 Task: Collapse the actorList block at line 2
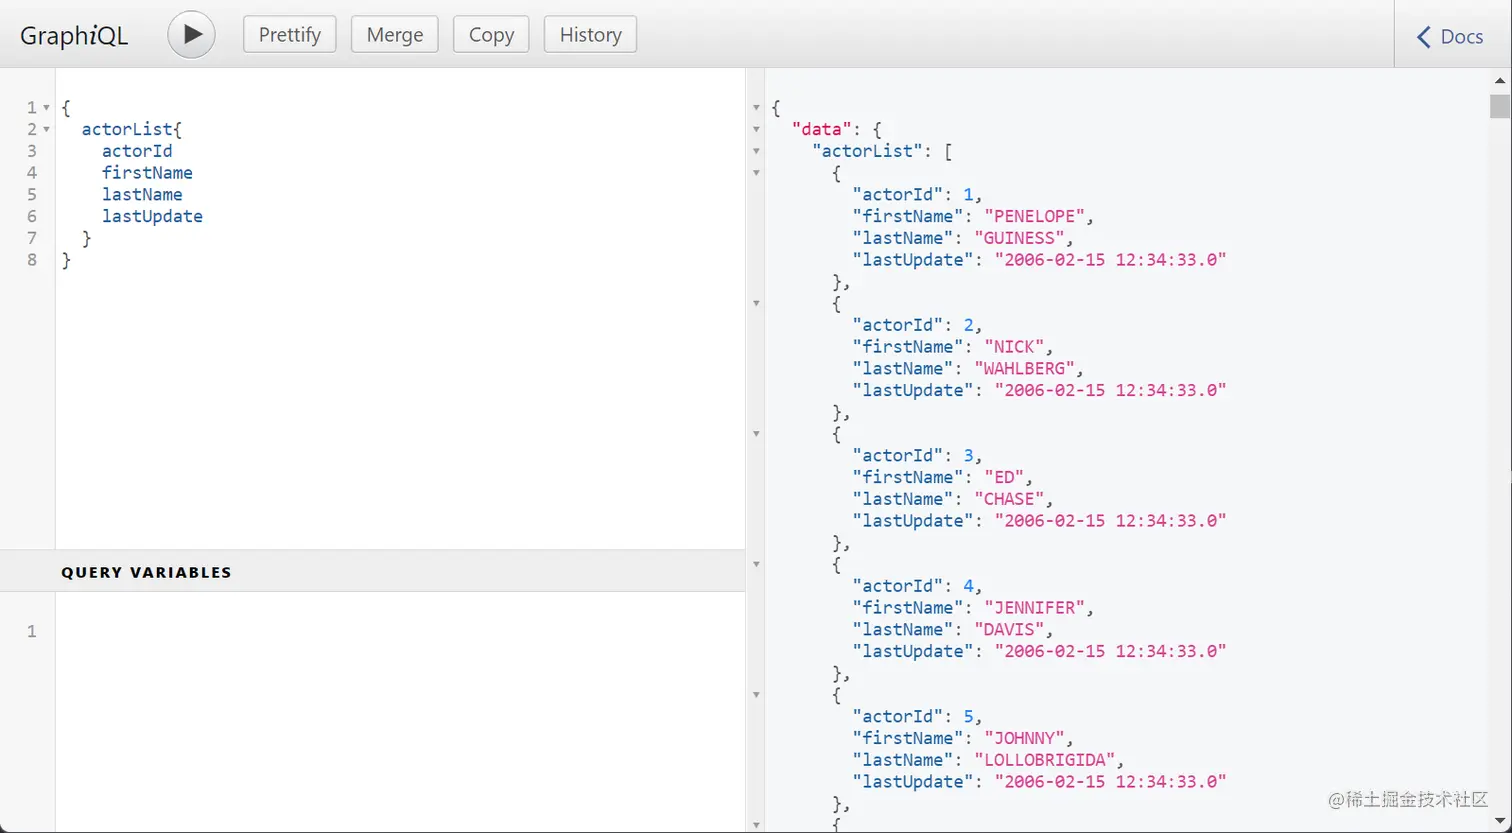pyautogui.click(x=47, y=130)
